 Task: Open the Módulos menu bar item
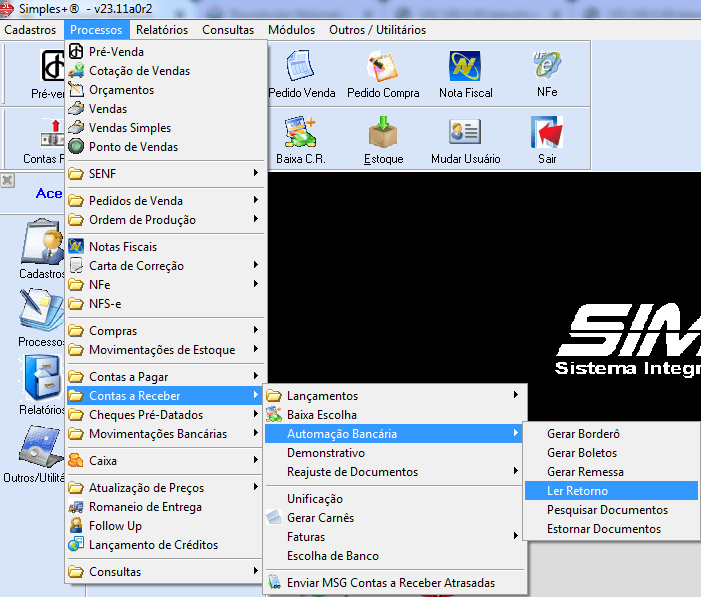(x=291, y=30)
